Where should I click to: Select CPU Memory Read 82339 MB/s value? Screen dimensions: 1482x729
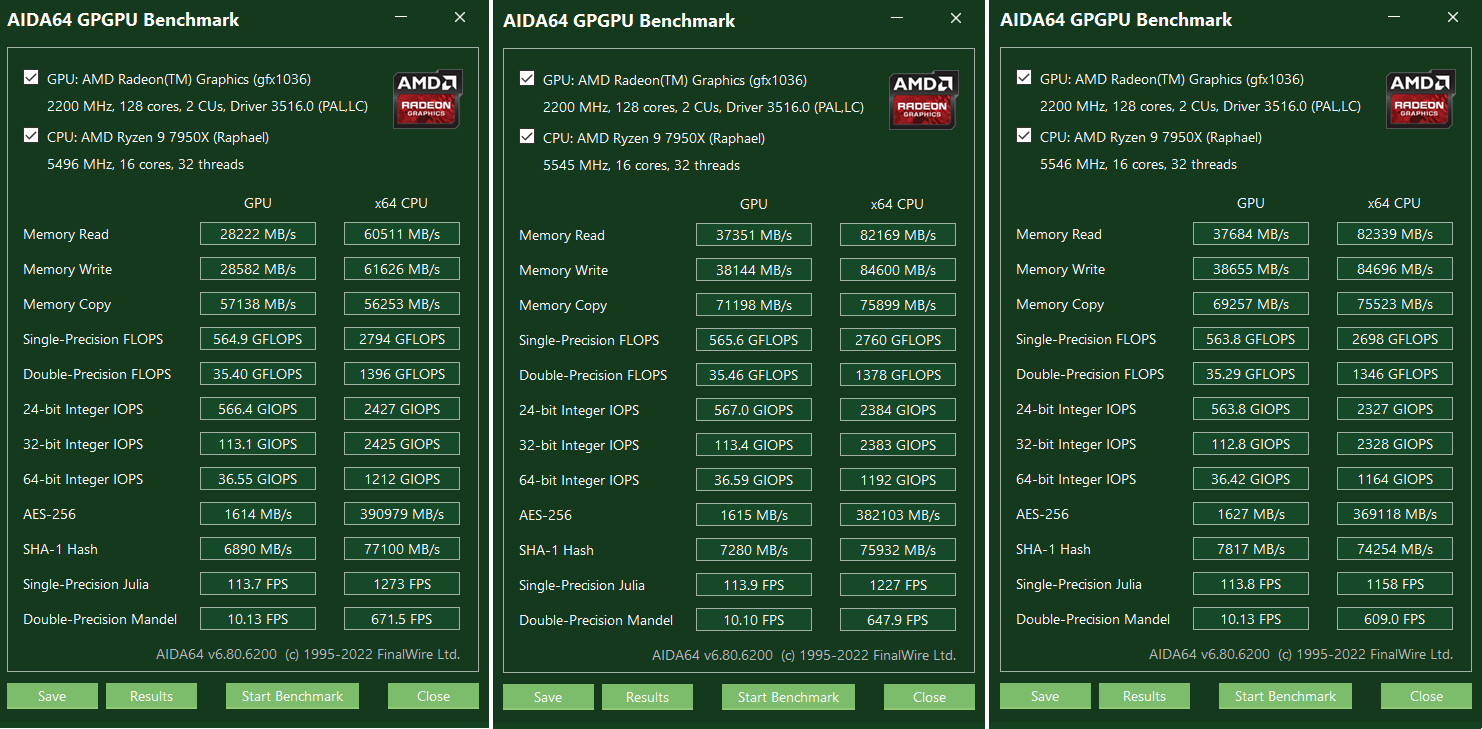[x=1395, y=234]
